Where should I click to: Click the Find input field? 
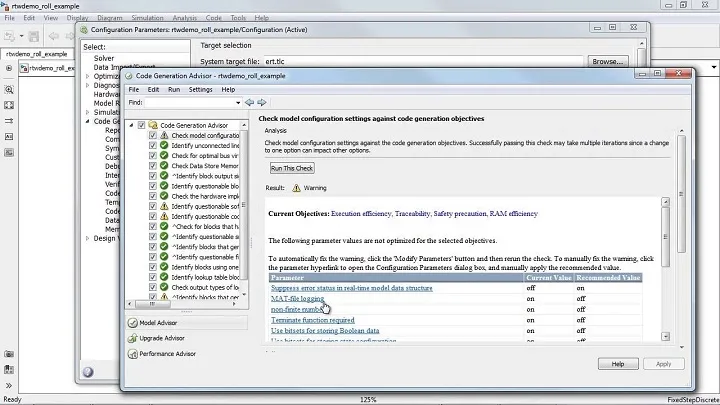click(189, 102)
